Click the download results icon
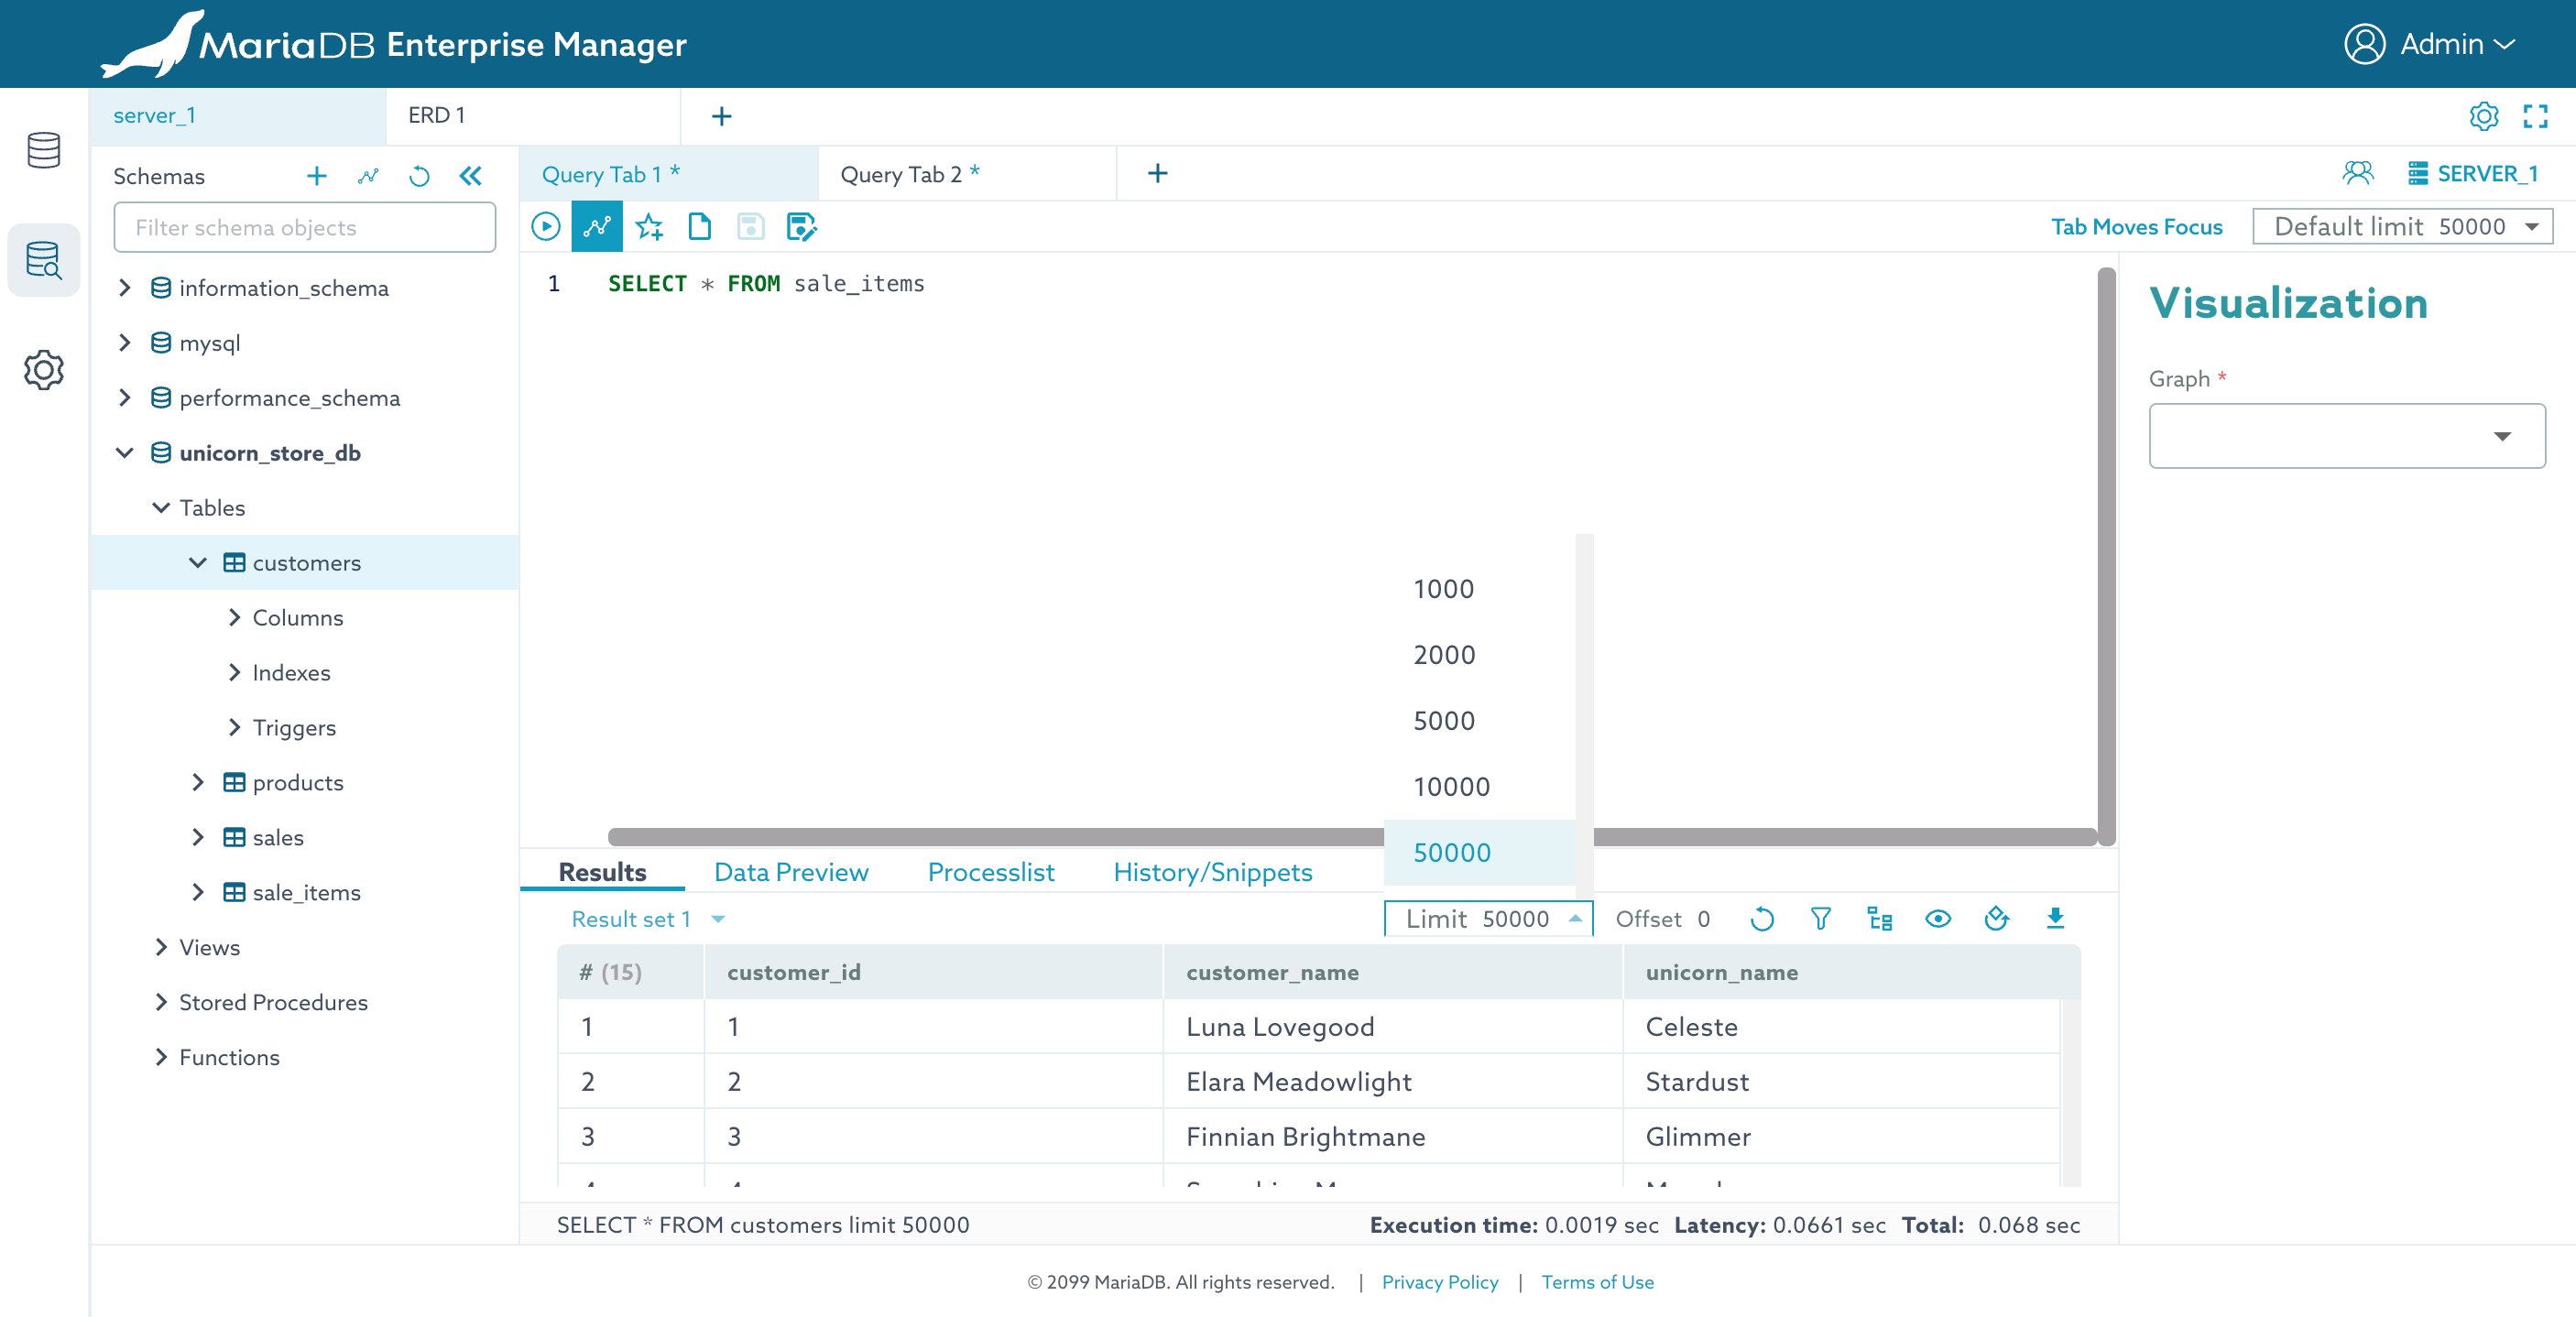The height and width of the screenshot is (1317, 2576). (x=2055, y=918)
